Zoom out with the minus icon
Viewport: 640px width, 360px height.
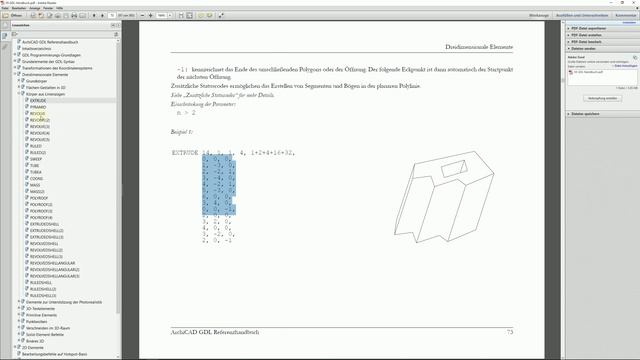(x=142, y=16)
